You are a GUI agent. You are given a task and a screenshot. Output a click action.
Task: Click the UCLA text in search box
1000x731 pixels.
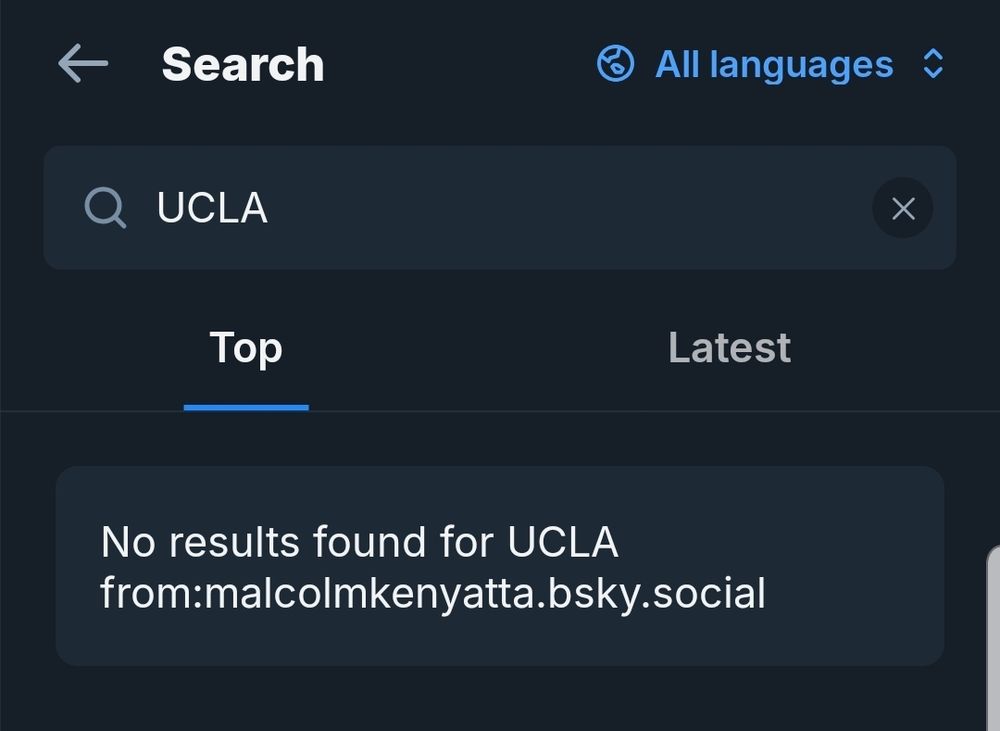pyautogui.click(x=212, y=208)
